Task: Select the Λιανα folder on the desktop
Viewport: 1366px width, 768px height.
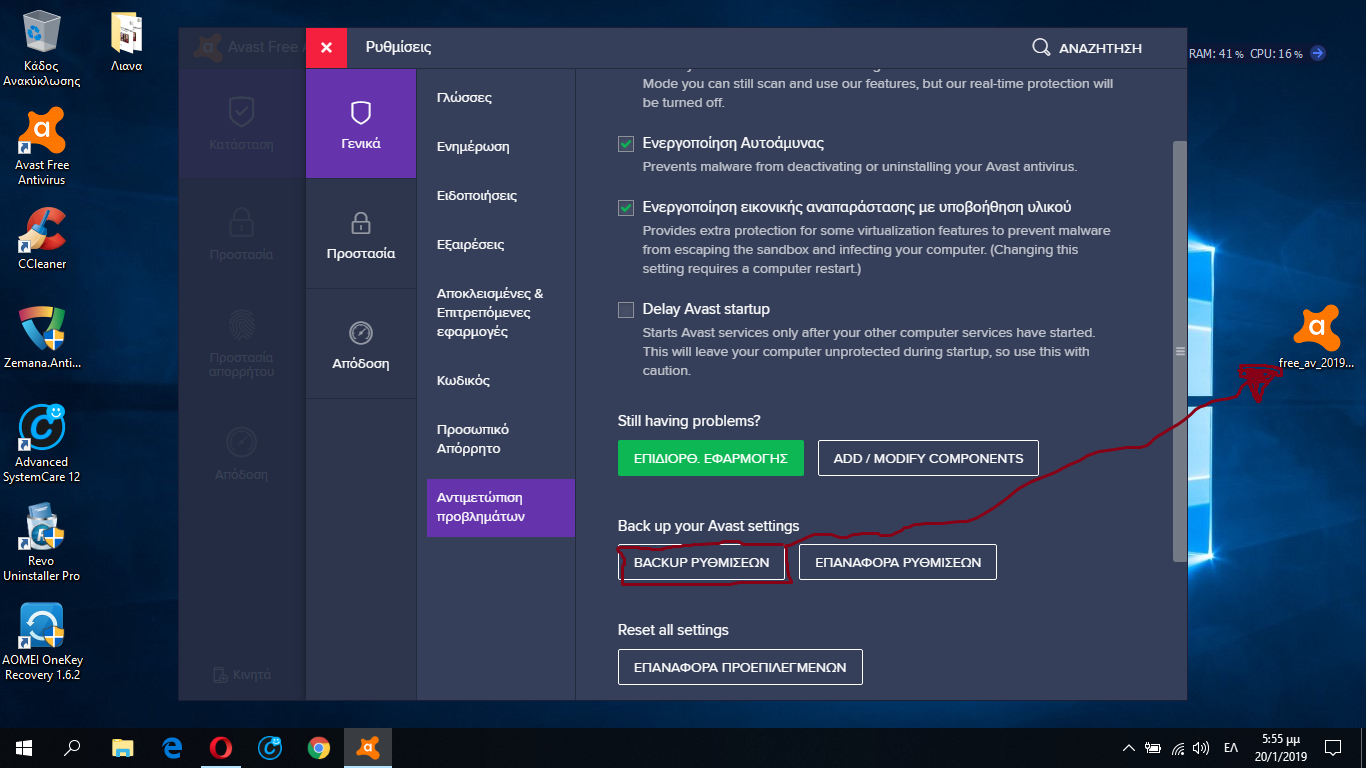Action: point(126,42)
